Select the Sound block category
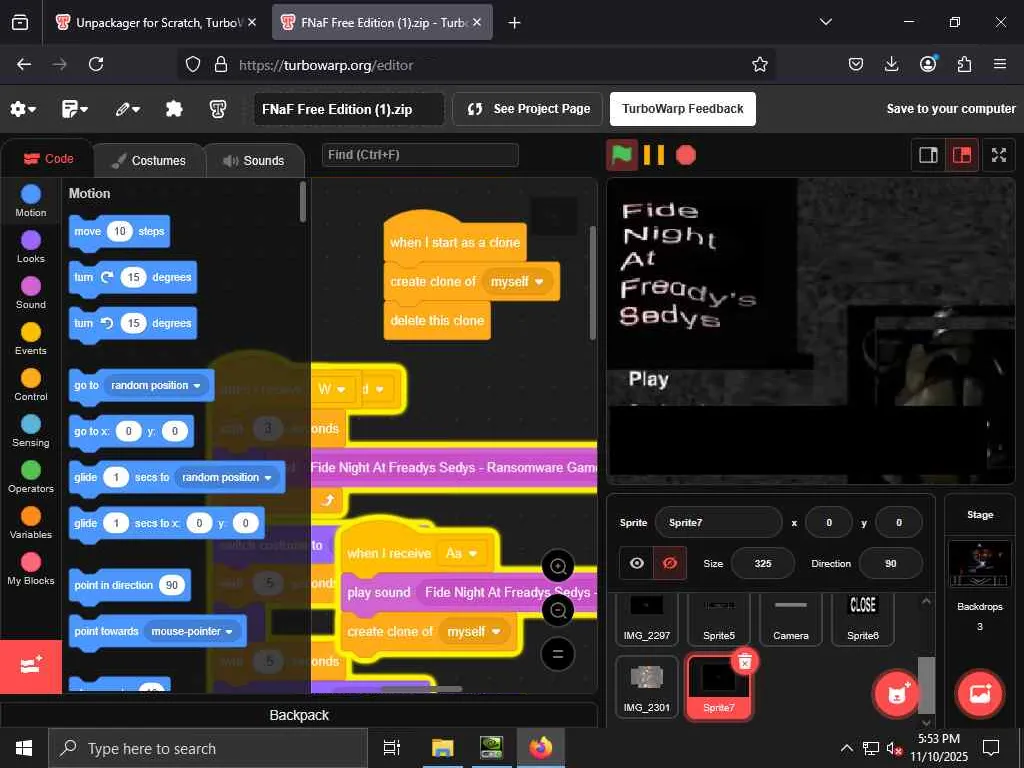1024x768 pixels. (31, 293)
